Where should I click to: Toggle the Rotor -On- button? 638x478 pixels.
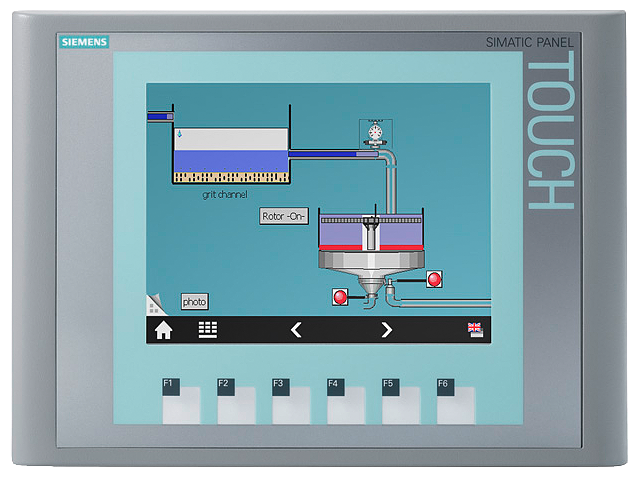point(284,216)
